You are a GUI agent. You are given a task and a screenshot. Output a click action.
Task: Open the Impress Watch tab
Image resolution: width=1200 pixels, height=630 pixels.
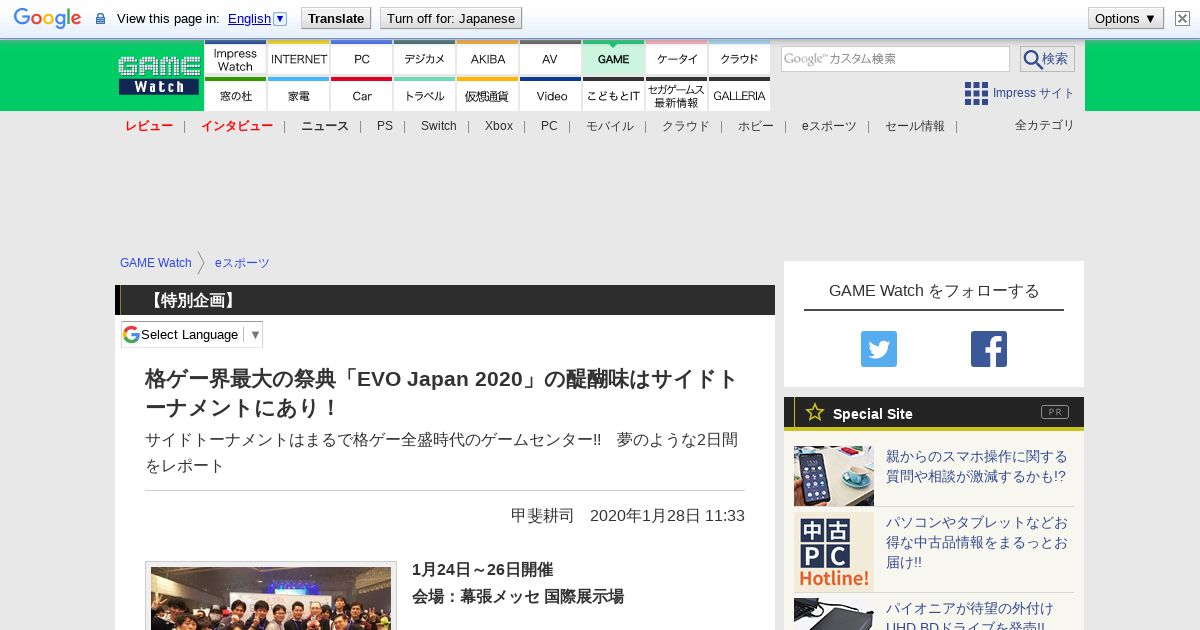click(x=235, y=58)
